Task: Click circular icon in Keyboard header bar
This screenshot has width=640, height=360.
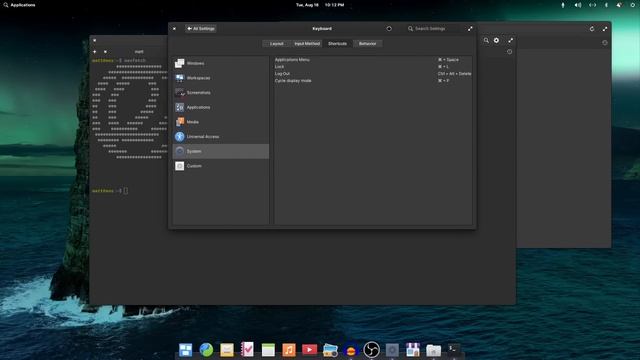Action: (x=389, y=29)
